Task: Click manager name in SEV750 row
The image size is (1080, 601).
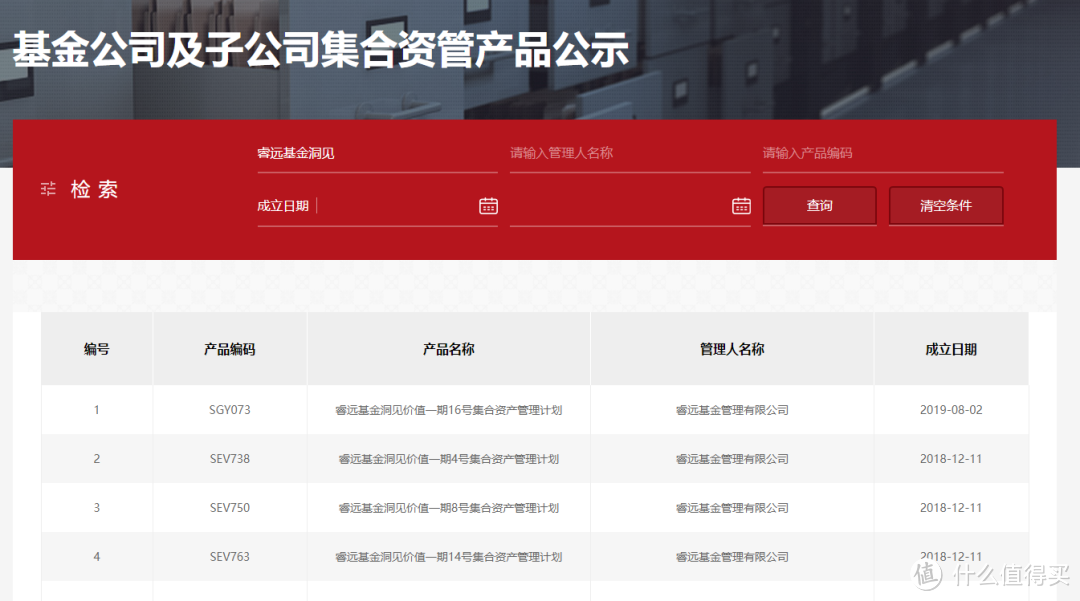Action: [732, 508]
